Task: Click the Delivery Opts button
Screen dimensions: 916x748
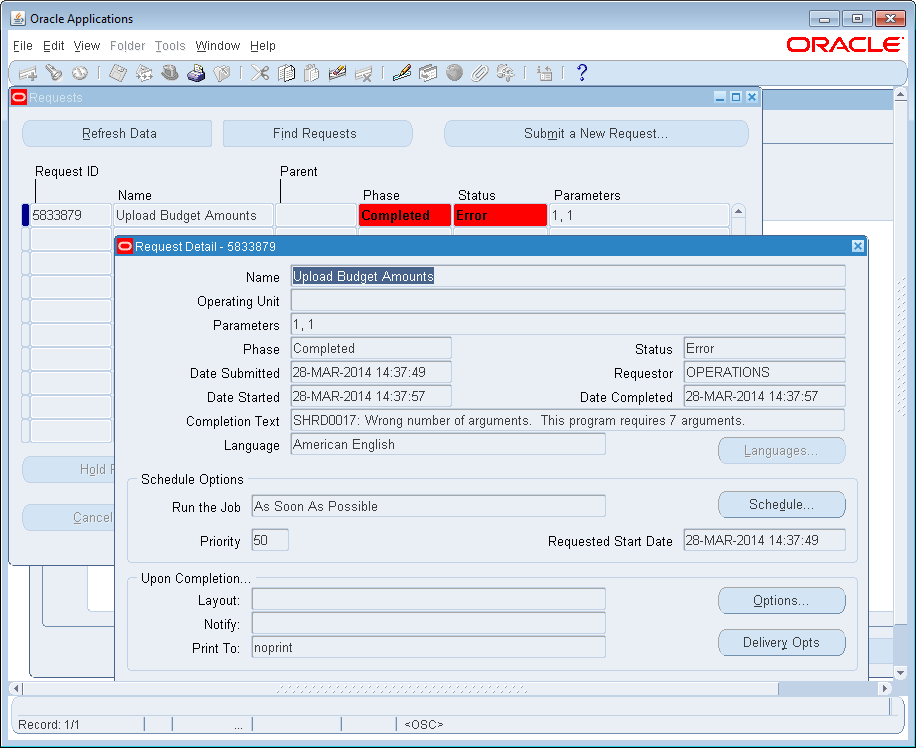Action: (781, 643)
